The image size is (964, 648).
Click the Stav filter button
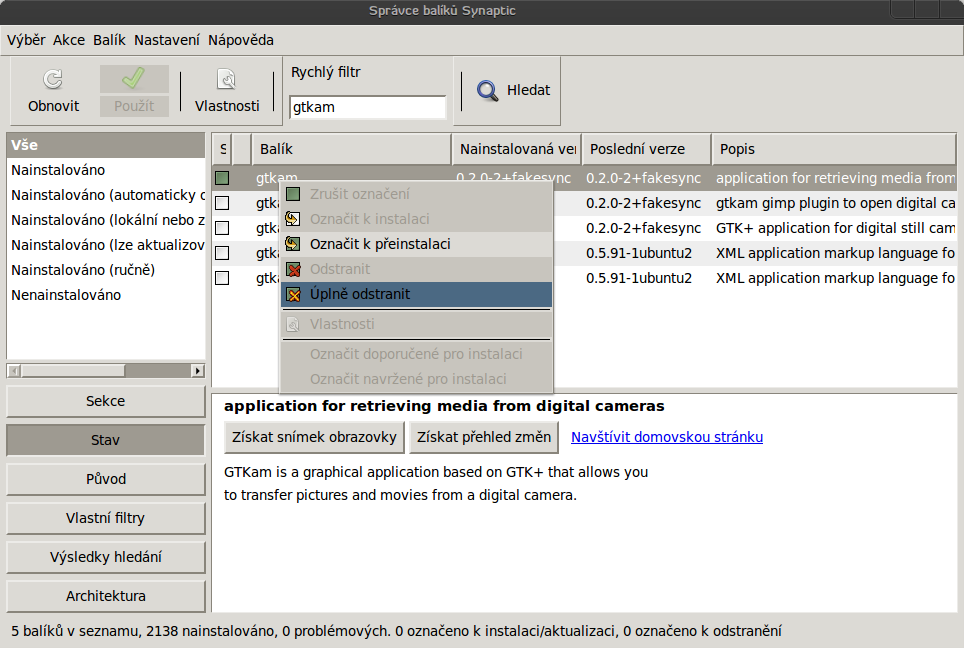pyautogui.click(x=106, y=440)
